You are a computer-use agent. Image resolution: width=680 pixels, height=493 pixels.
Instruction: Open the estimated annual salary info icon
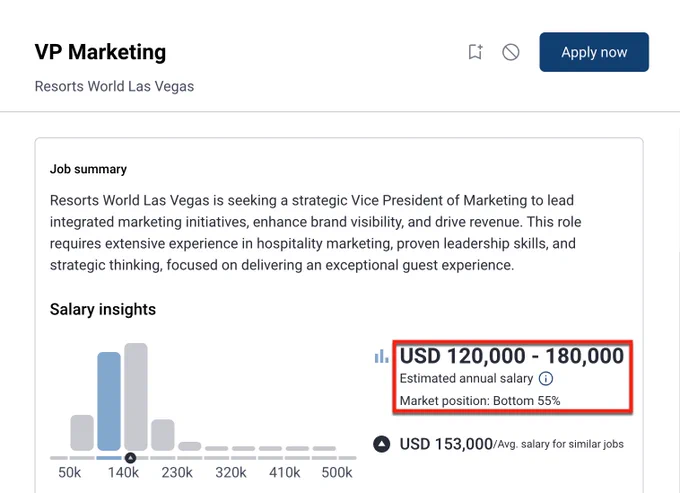[x=546, y=379]
